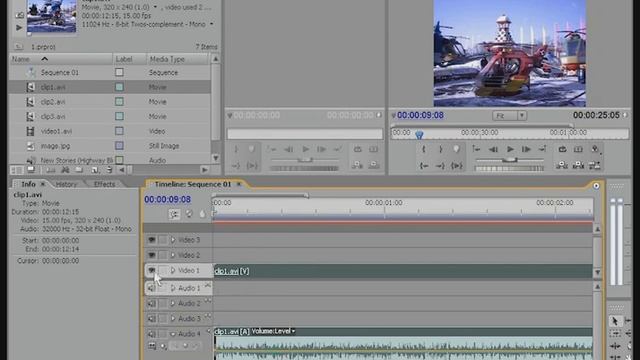Expand the Audio 2 track

[x=173, y=303]
